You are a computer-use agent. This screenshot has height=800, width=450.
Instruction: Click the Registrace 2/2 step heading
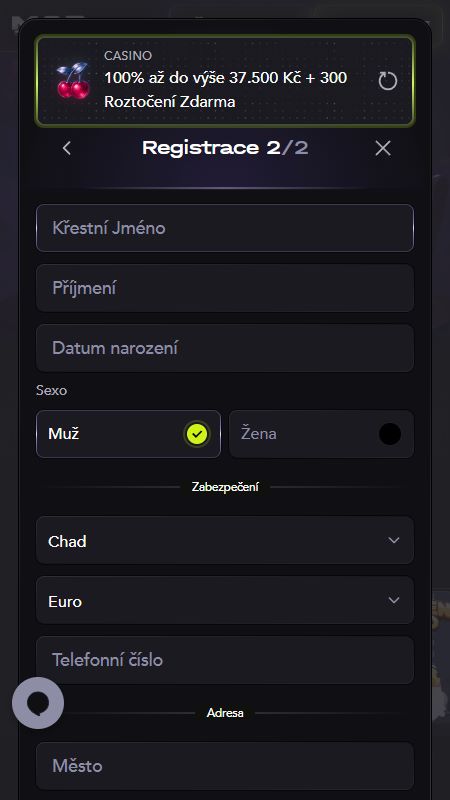pyautogui.click(x=225, y=148)
